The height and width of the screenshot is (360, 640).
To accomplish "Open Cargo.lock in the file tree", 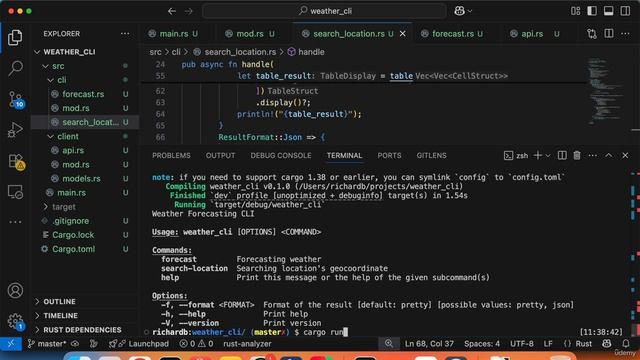I will [x=73, y=235].
